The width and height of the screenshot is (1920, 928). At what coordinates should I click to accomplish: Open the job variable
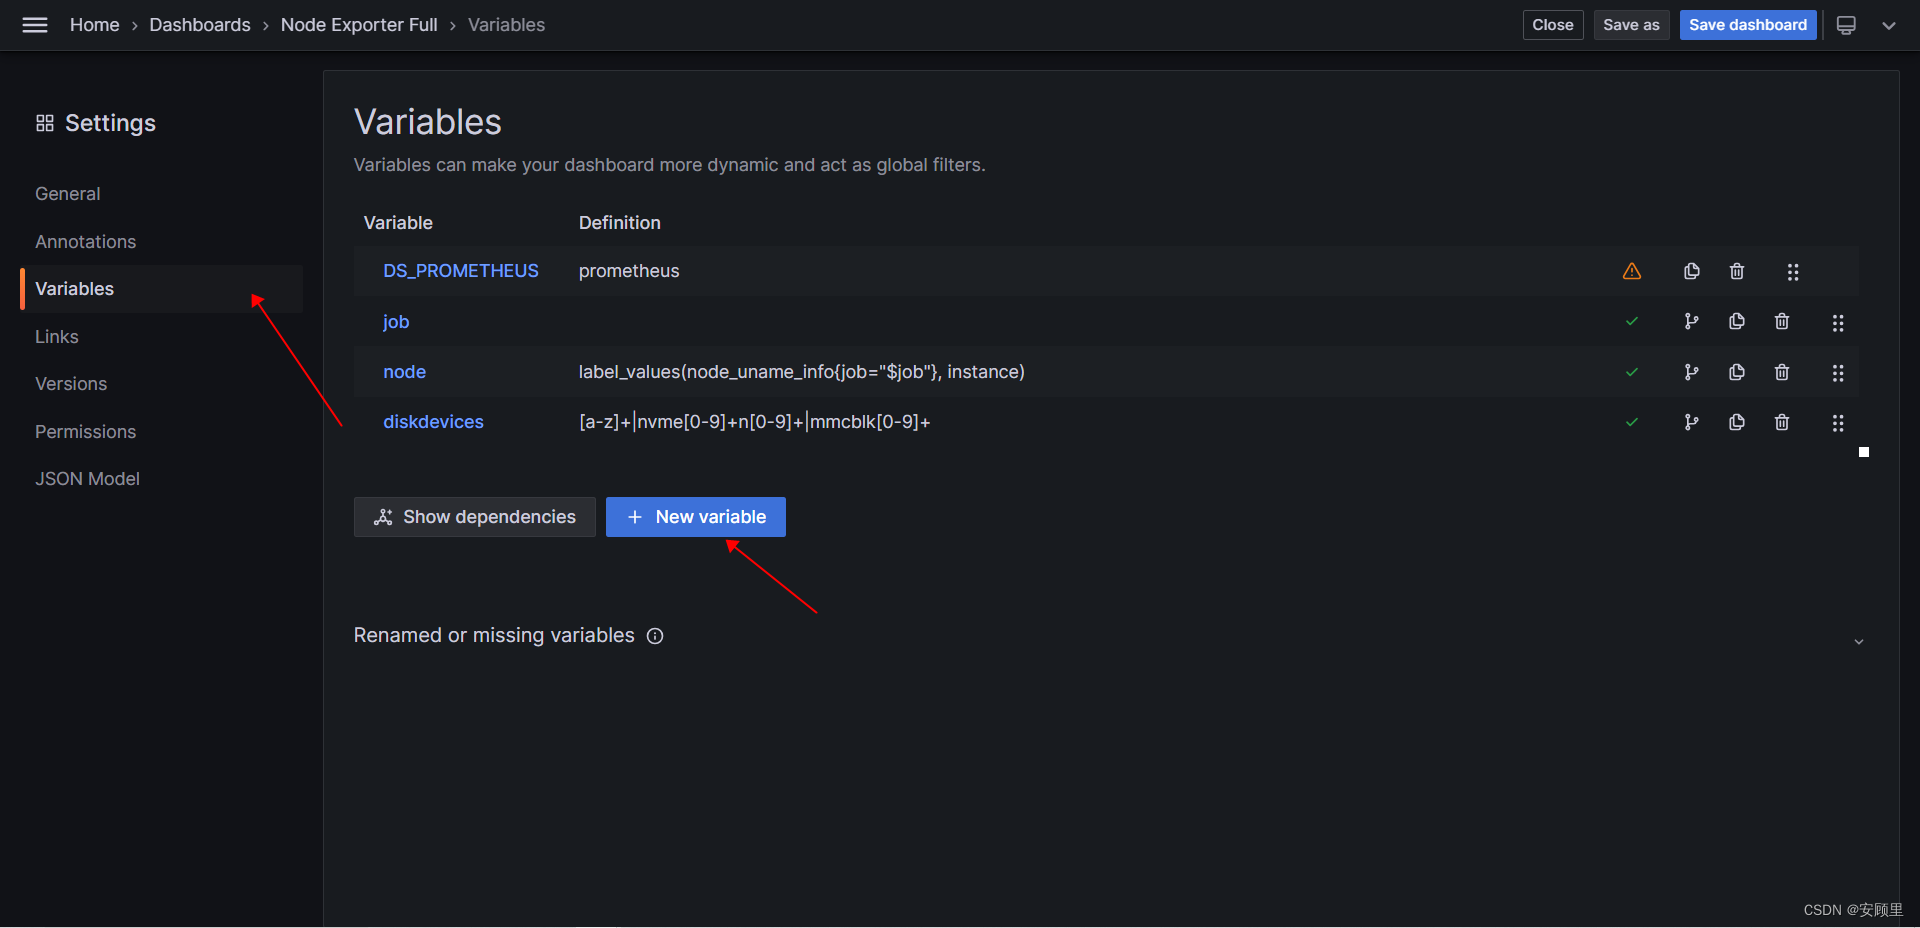point(396,322)
